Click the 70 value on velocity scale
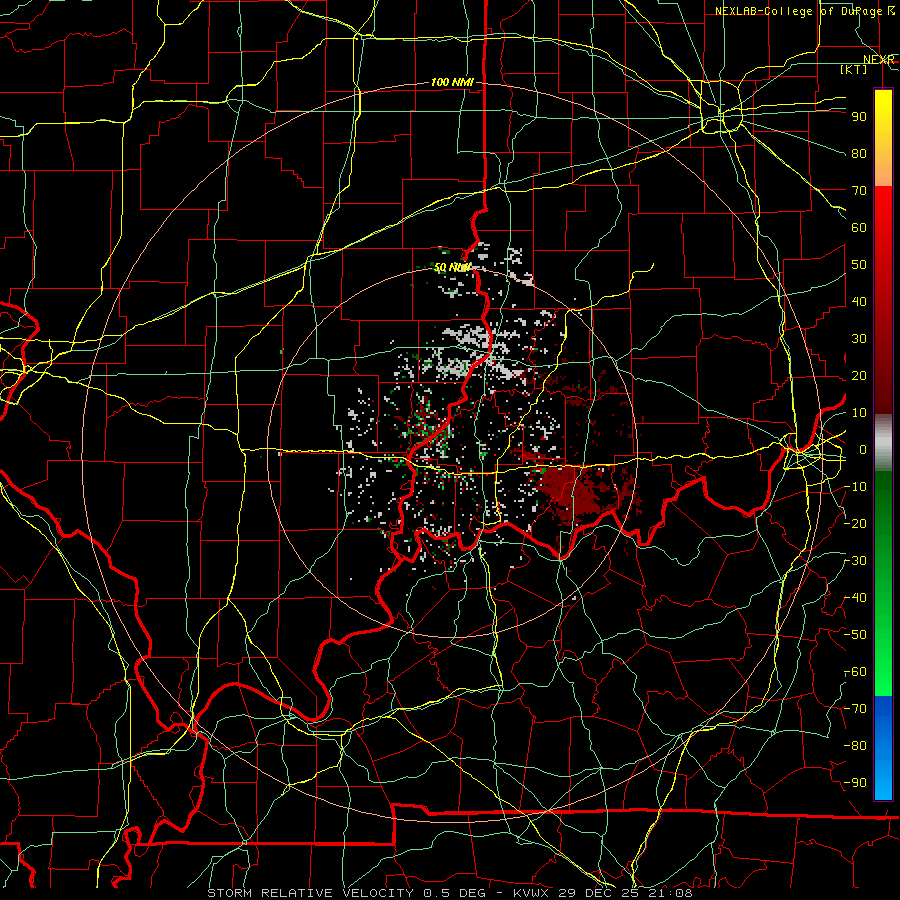Viewport: 900px width, 900px height. point(859,191)
